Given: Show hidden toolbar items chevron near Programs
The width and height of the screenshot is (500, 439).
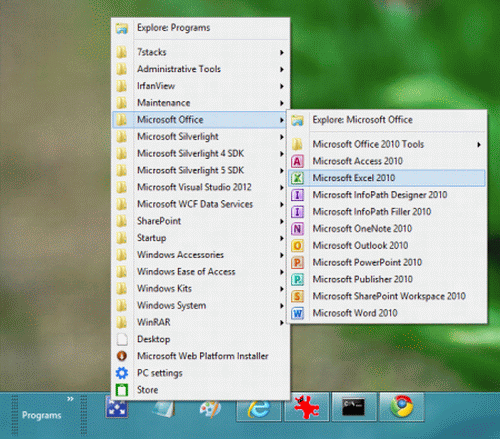Looking at the screenshot, I should pos(70,399).
